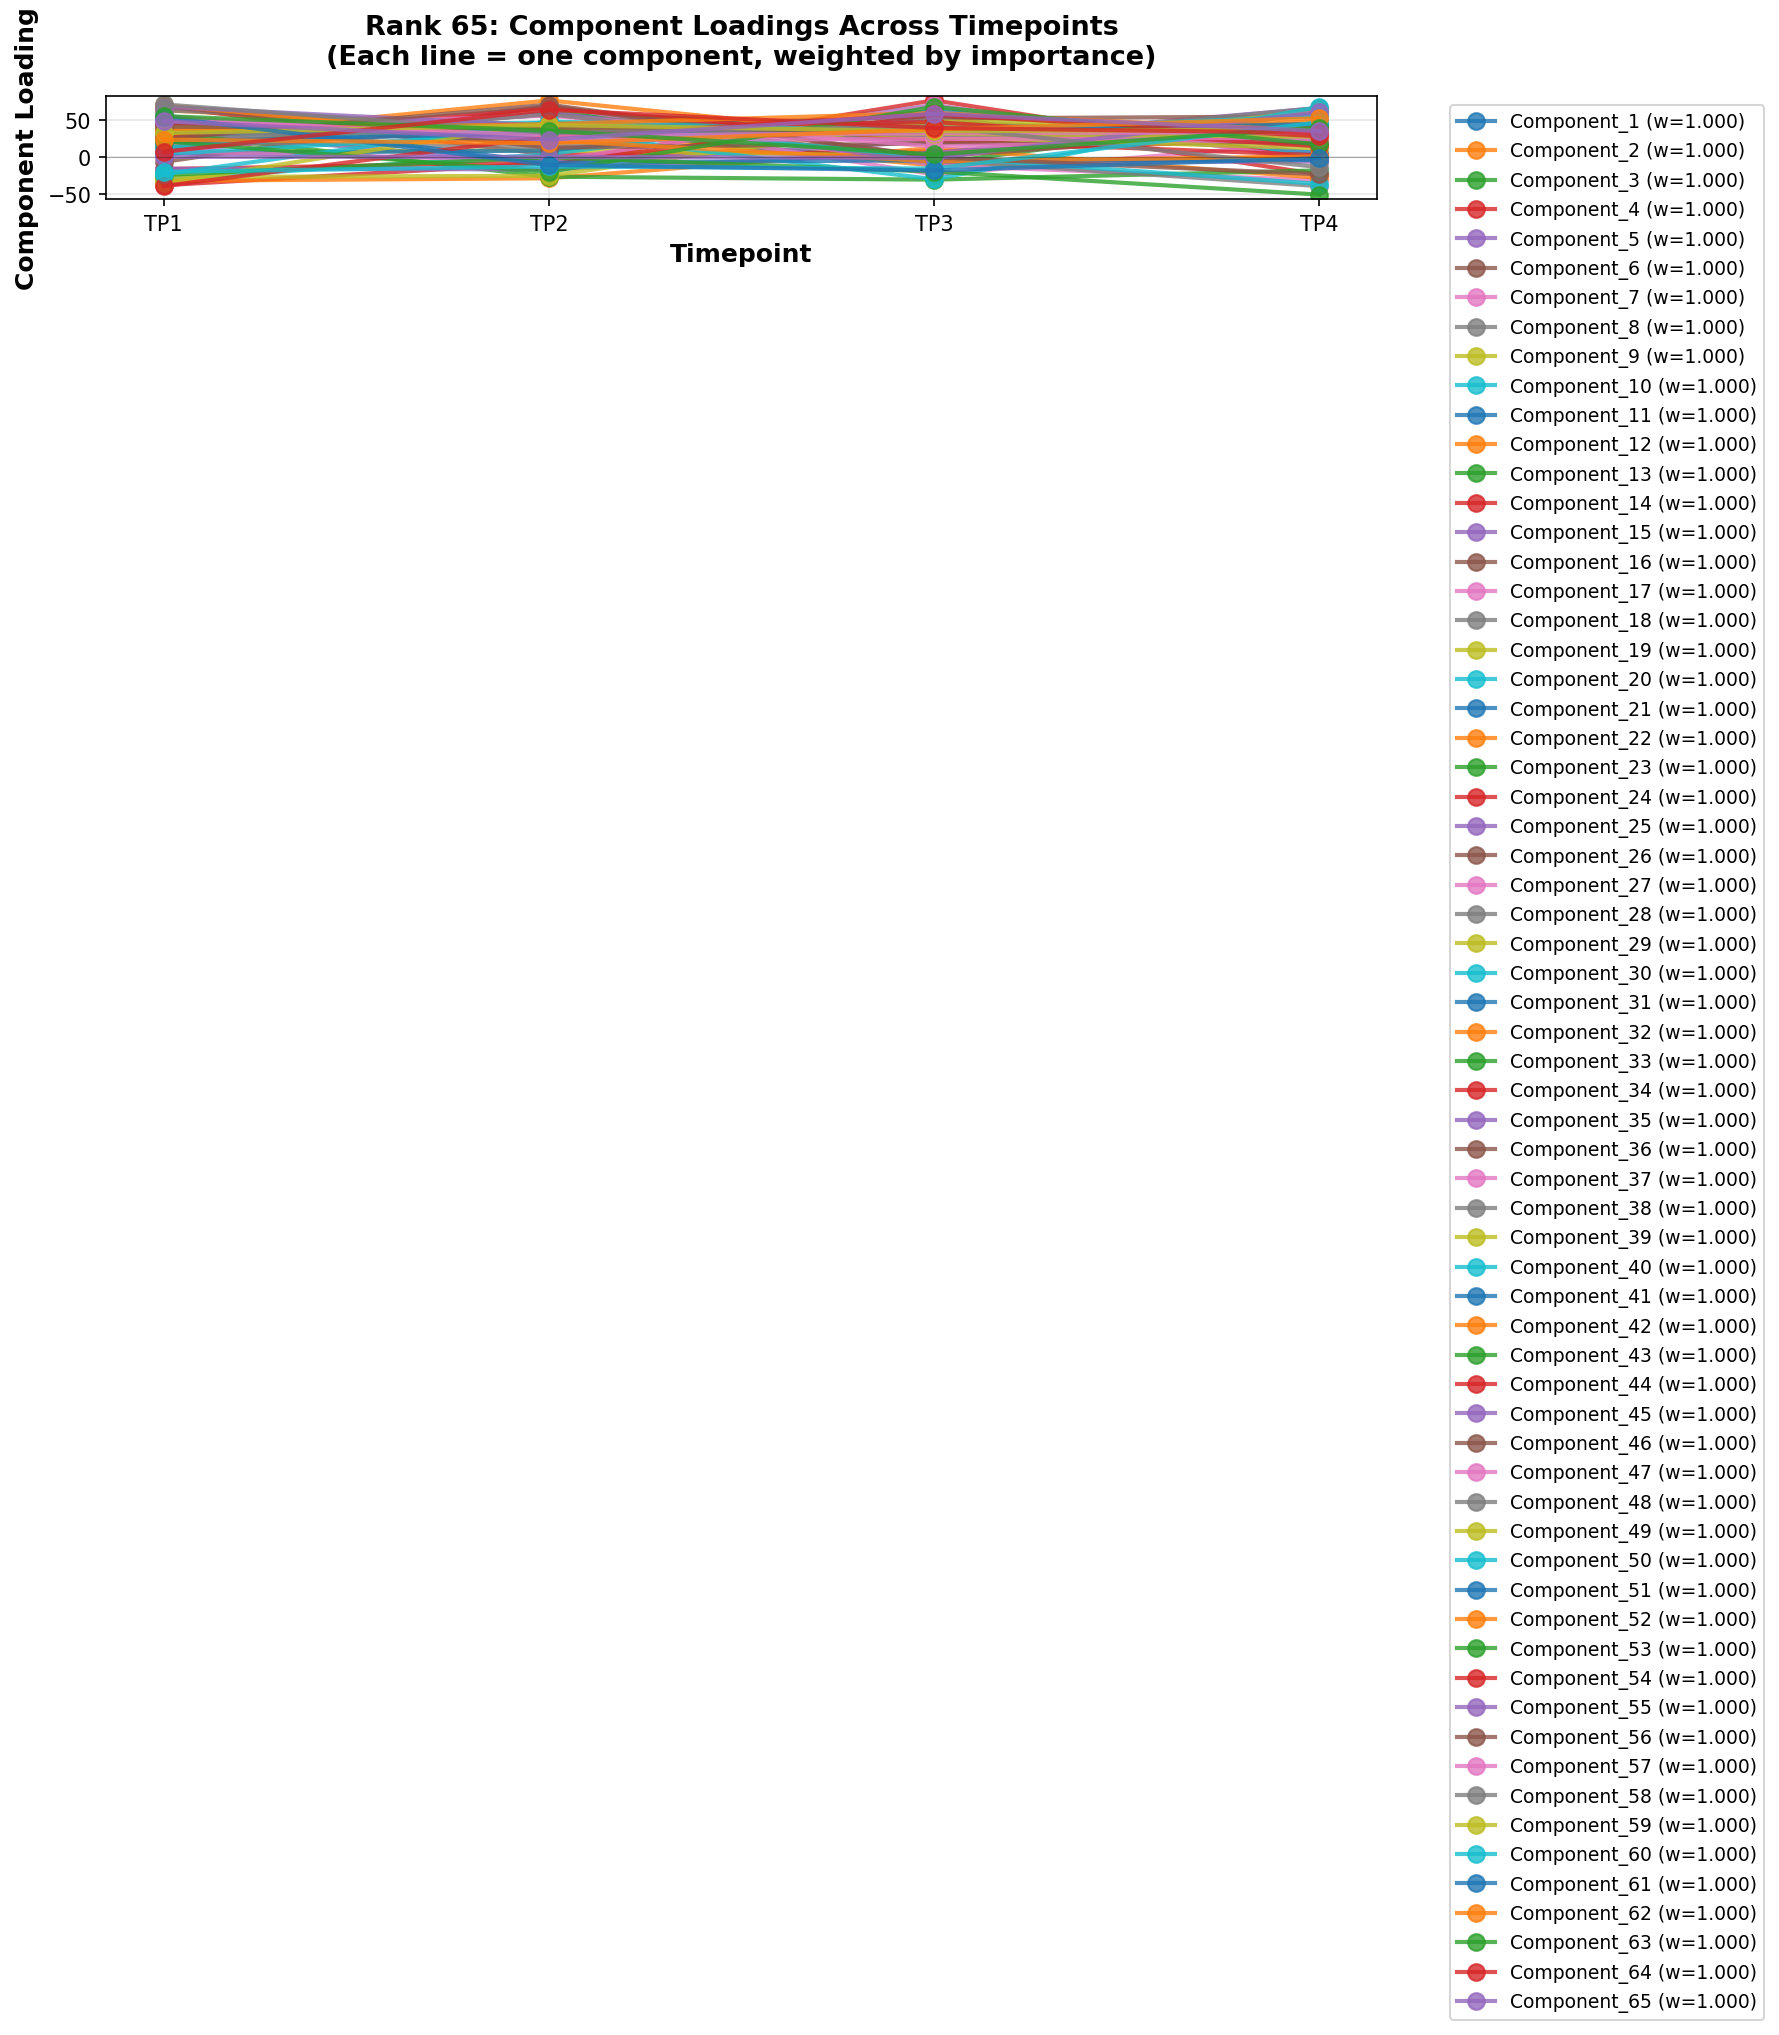Click the 'Component Loading' y-axis title
The height and width of the screenshot is (2035, 1779).
click(25, 148)
